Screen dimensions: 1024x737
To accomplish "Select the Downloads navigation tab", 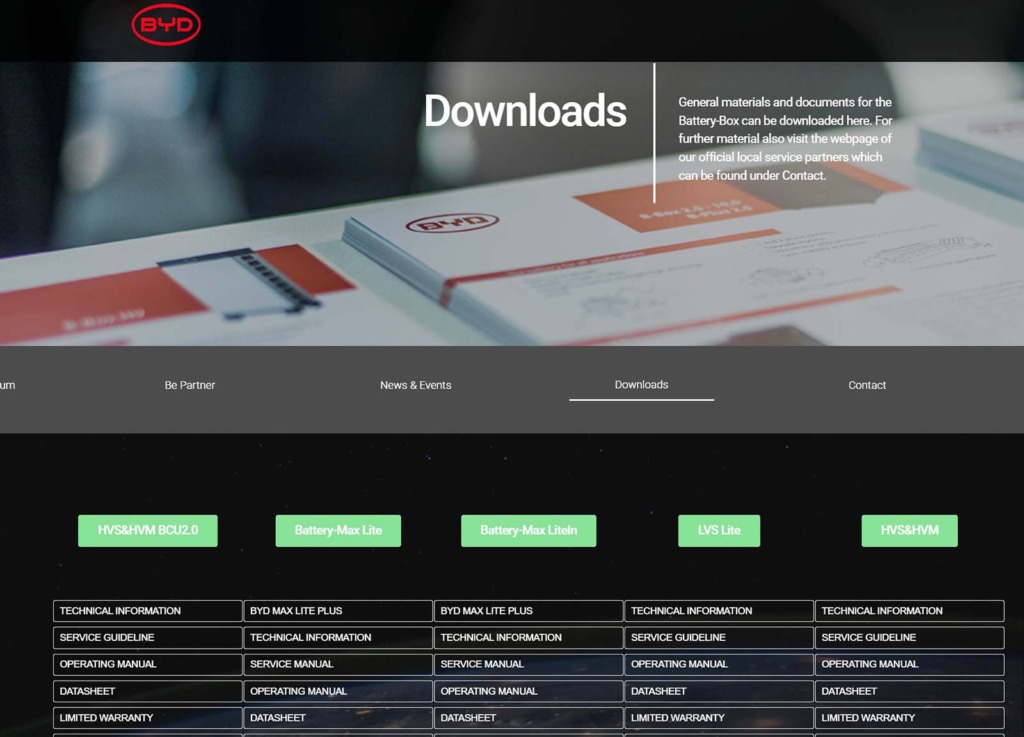I will click(641, 385).
